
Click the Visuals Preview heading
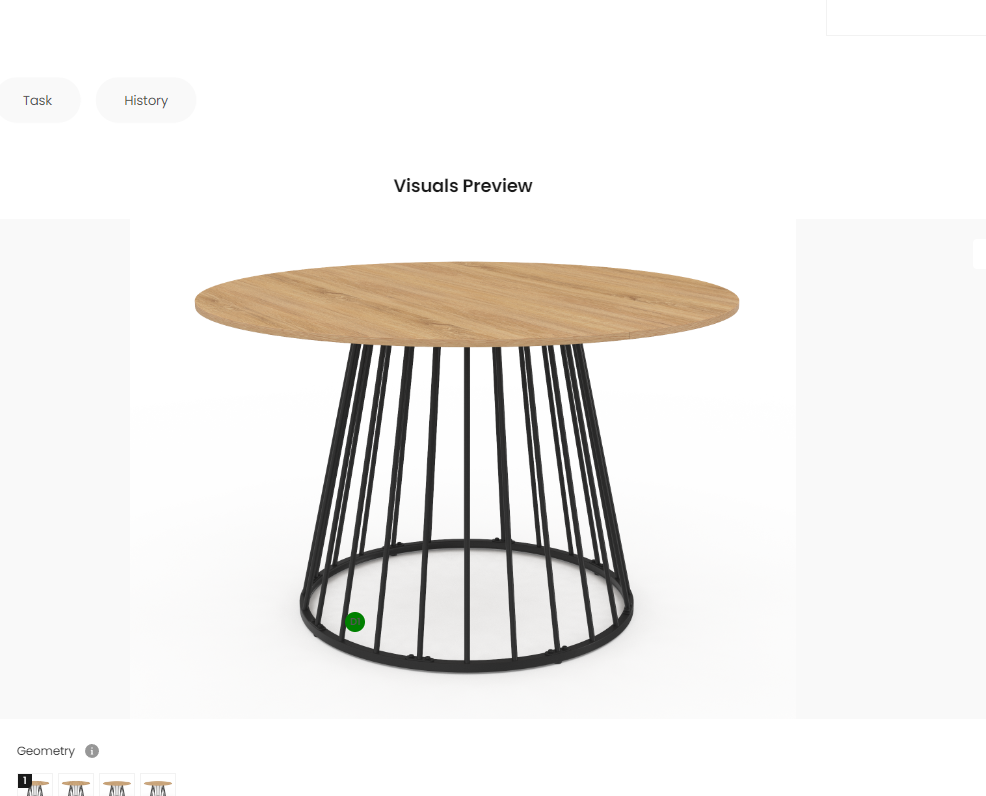463,186
